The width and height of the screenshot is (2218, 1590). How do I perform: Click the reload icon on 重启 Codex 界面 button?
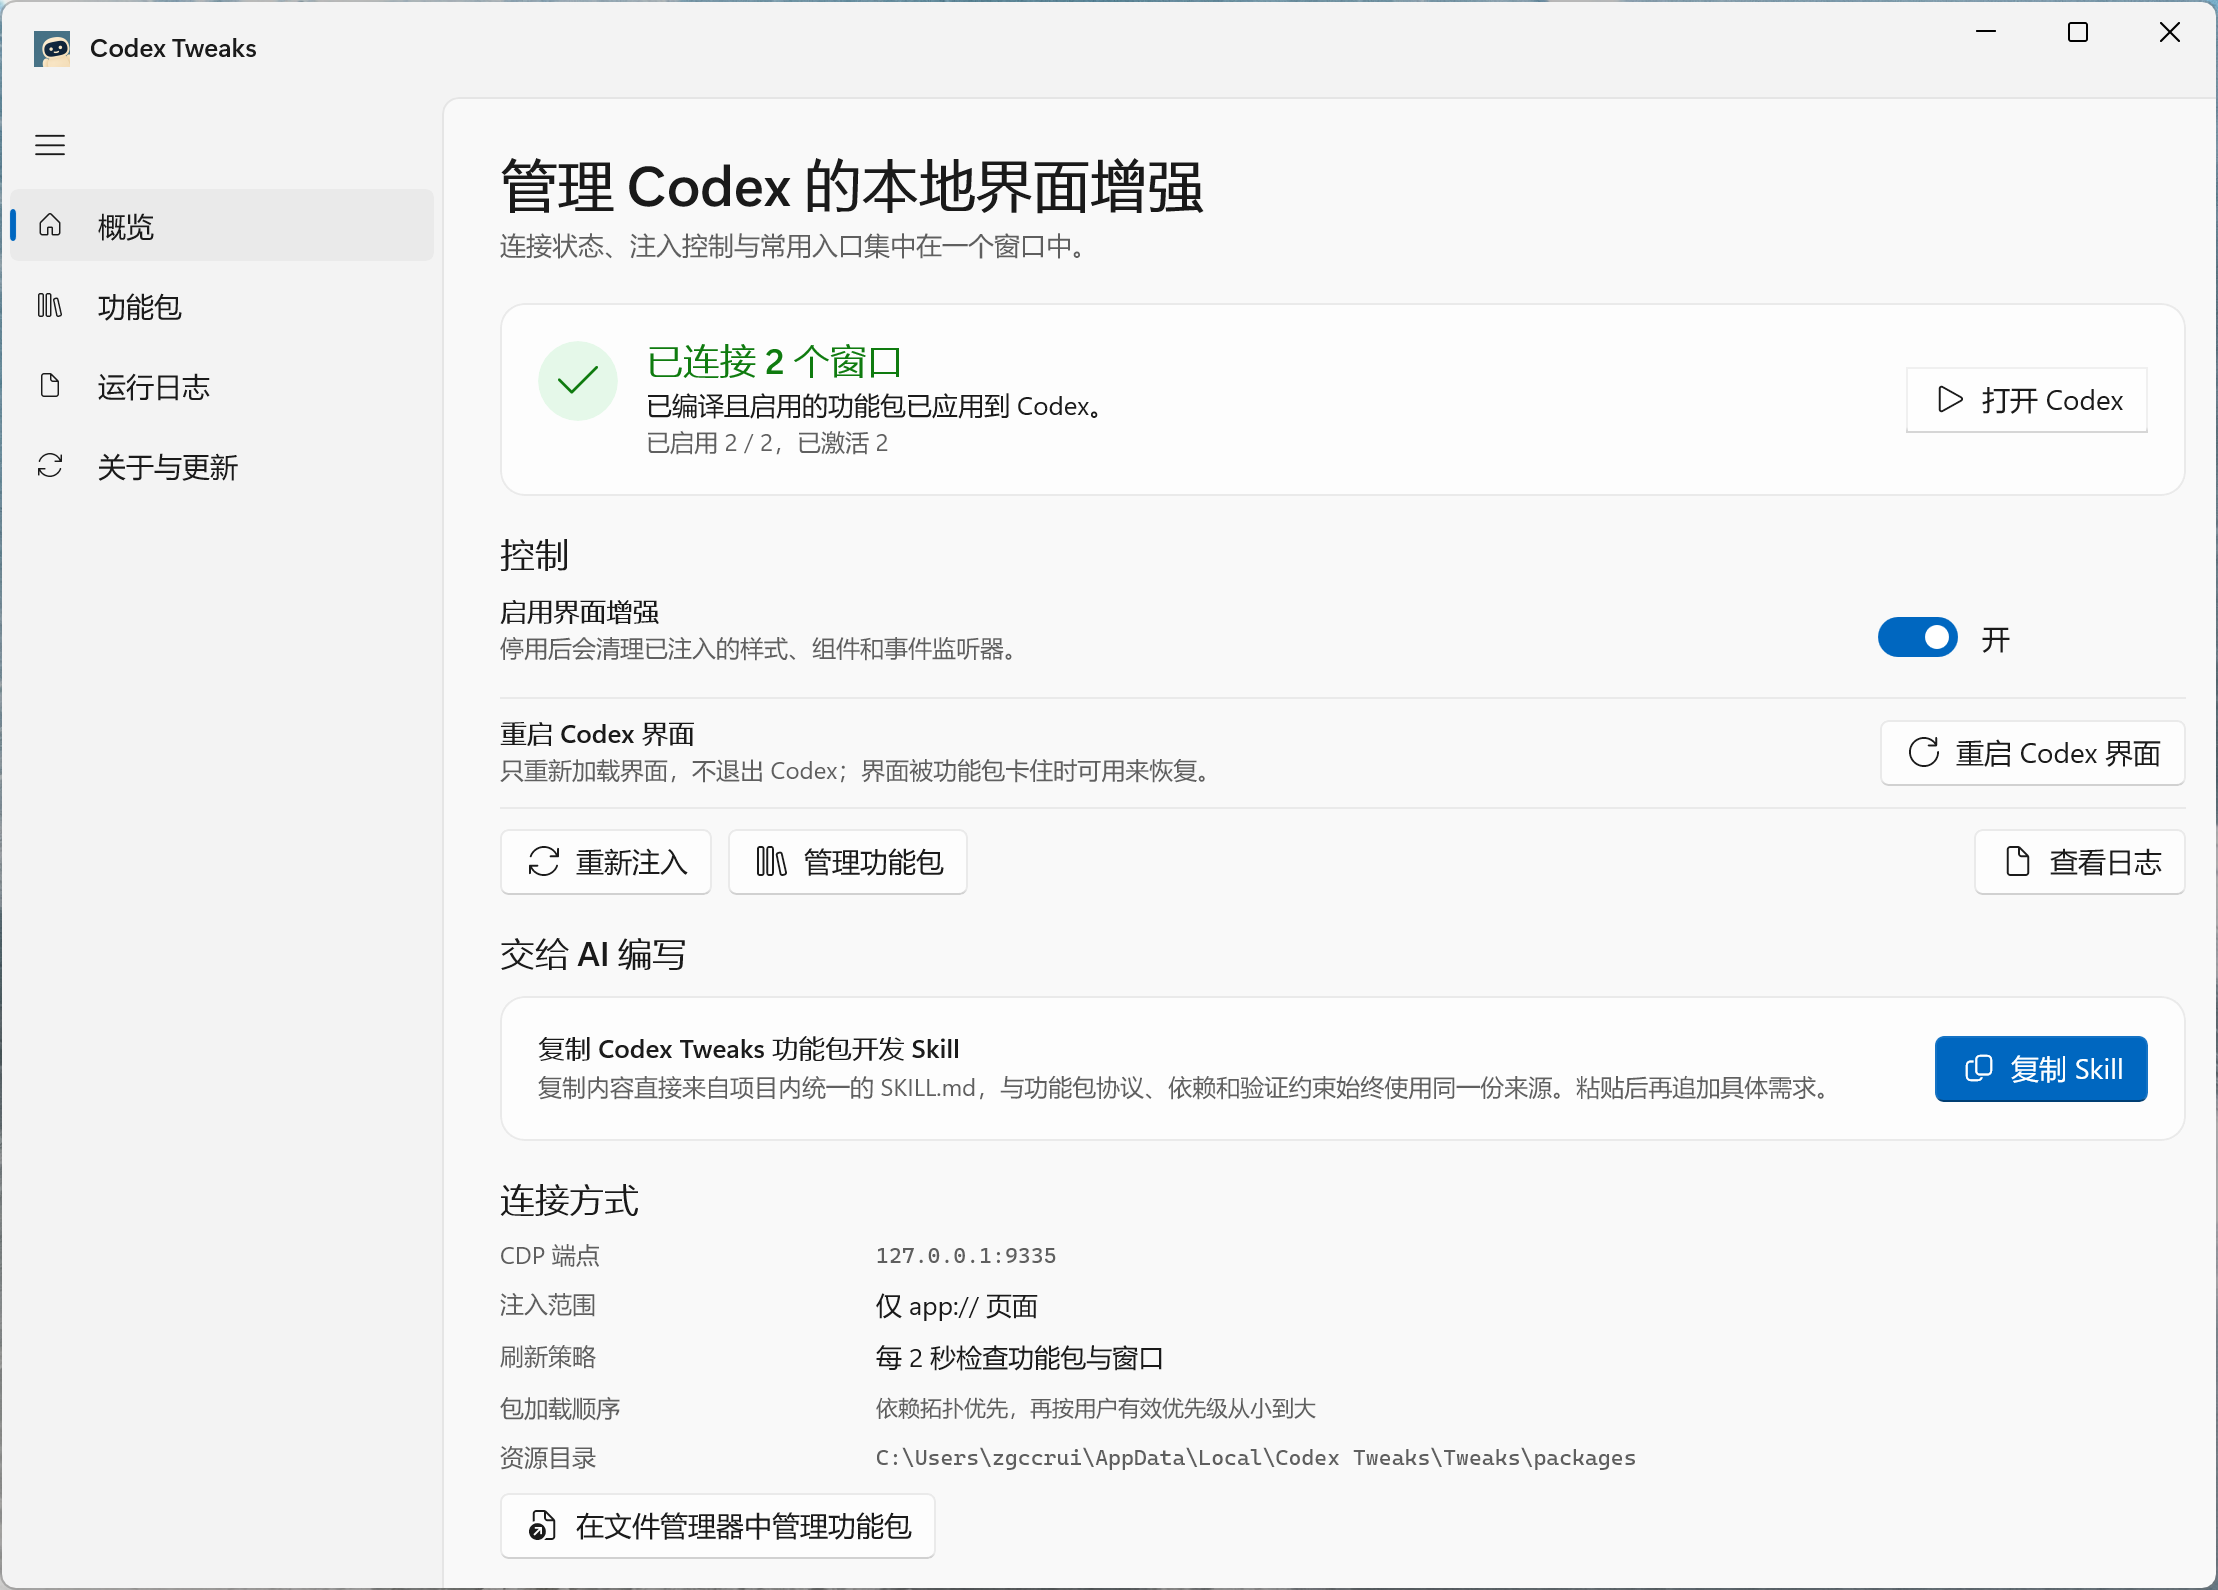coord(1924,752)
